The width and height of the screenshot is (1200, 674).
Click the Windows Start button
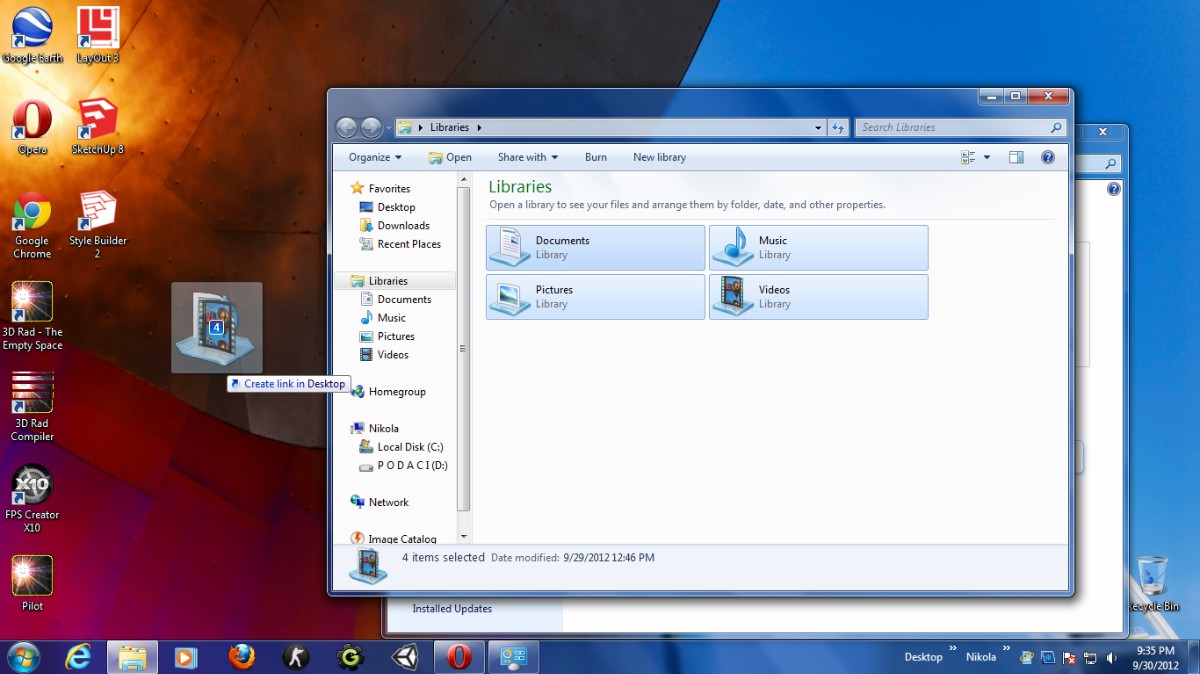[x=23, y=657]
